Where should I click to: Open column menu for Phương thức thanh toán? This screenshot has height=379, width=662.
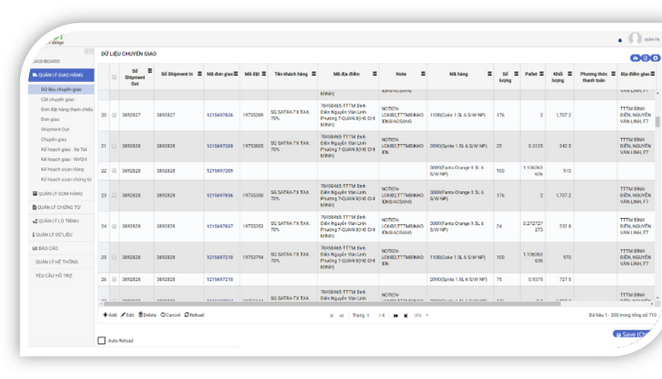tap(613, 74)
